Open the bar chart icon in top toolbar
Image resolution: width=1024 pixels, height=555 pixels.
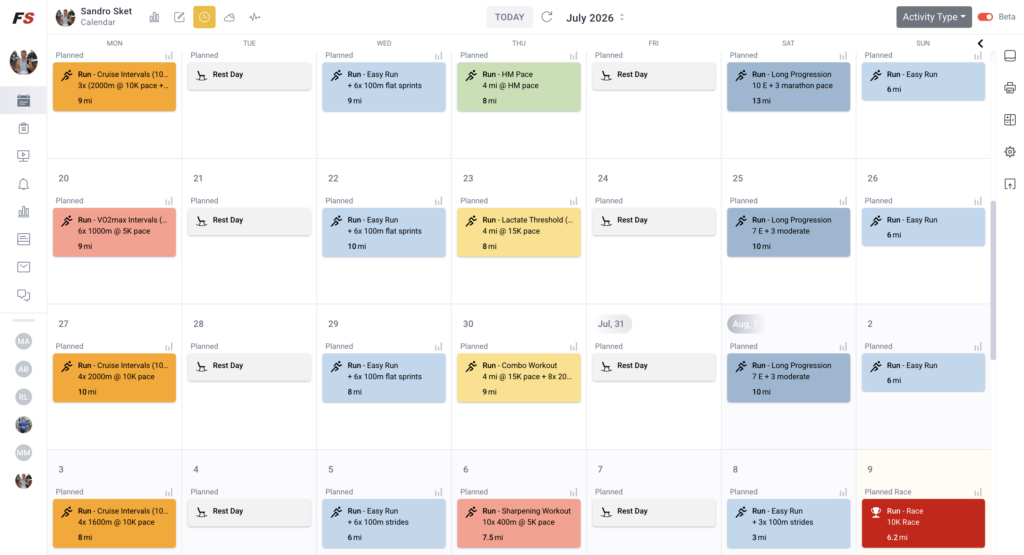(154, 18)
